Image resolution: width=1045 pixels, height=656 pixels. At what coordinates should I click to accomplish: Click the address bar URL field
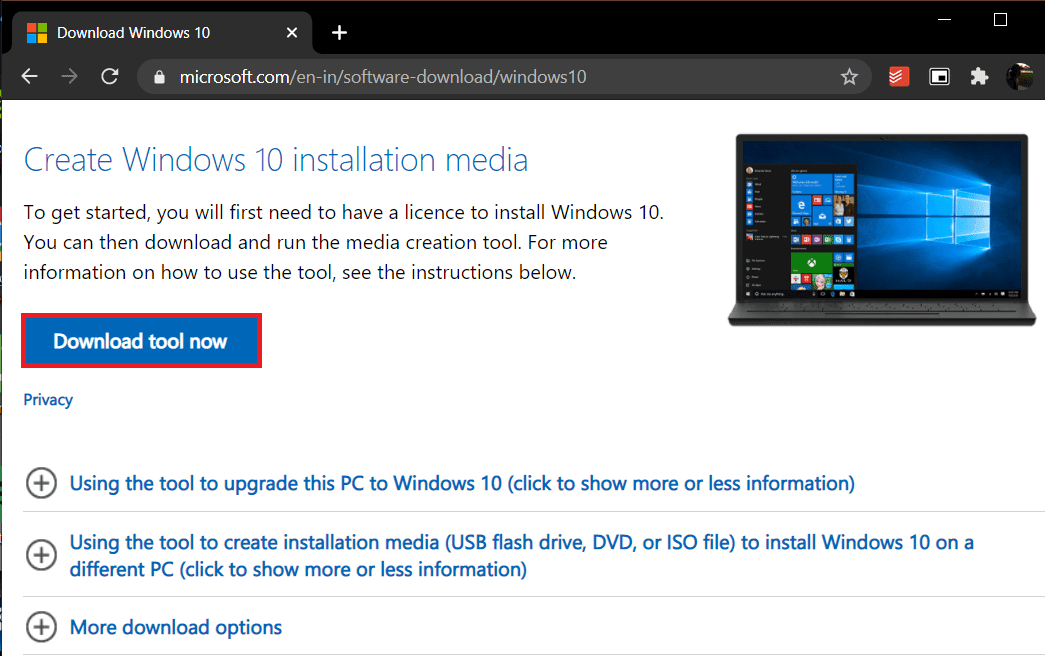(504, 77)
